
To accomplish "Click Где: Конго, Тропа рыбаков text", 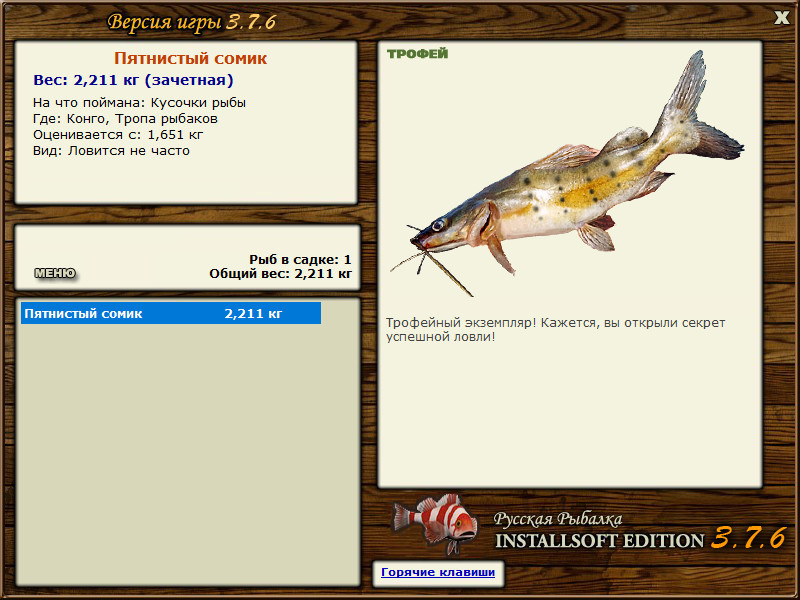I will point(126,119).
